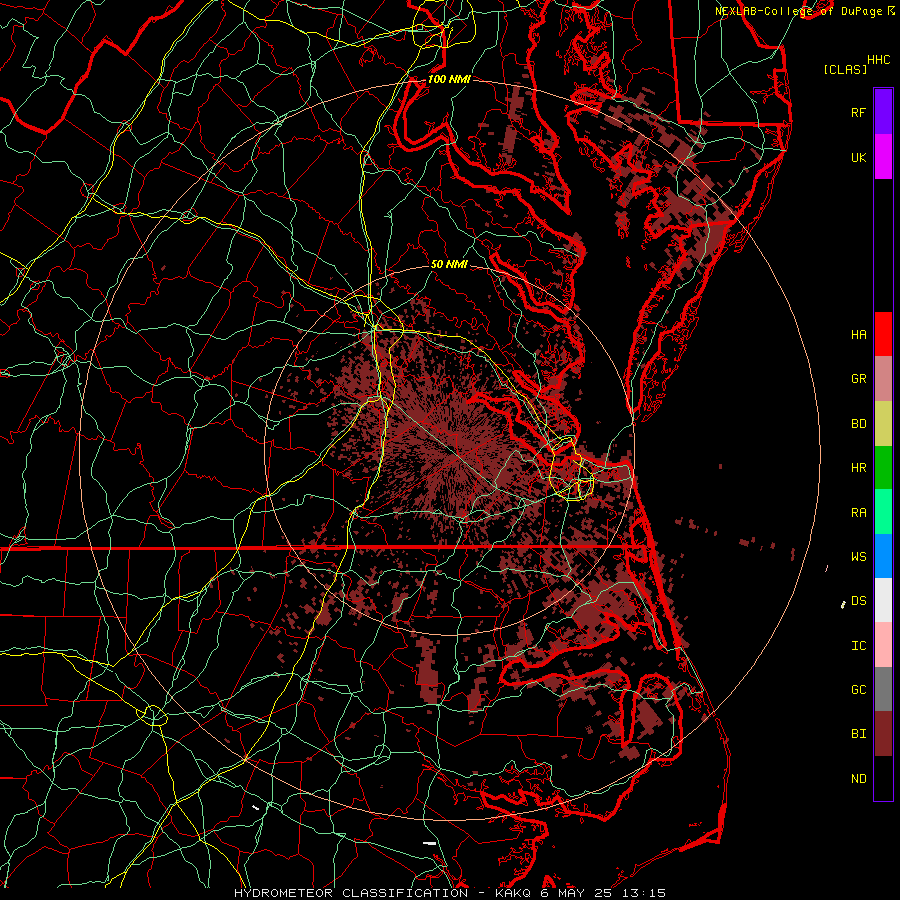The width and height of the screenshot is (900, 900).
Task: Click the GC legend label
Action: coord(859,689)
